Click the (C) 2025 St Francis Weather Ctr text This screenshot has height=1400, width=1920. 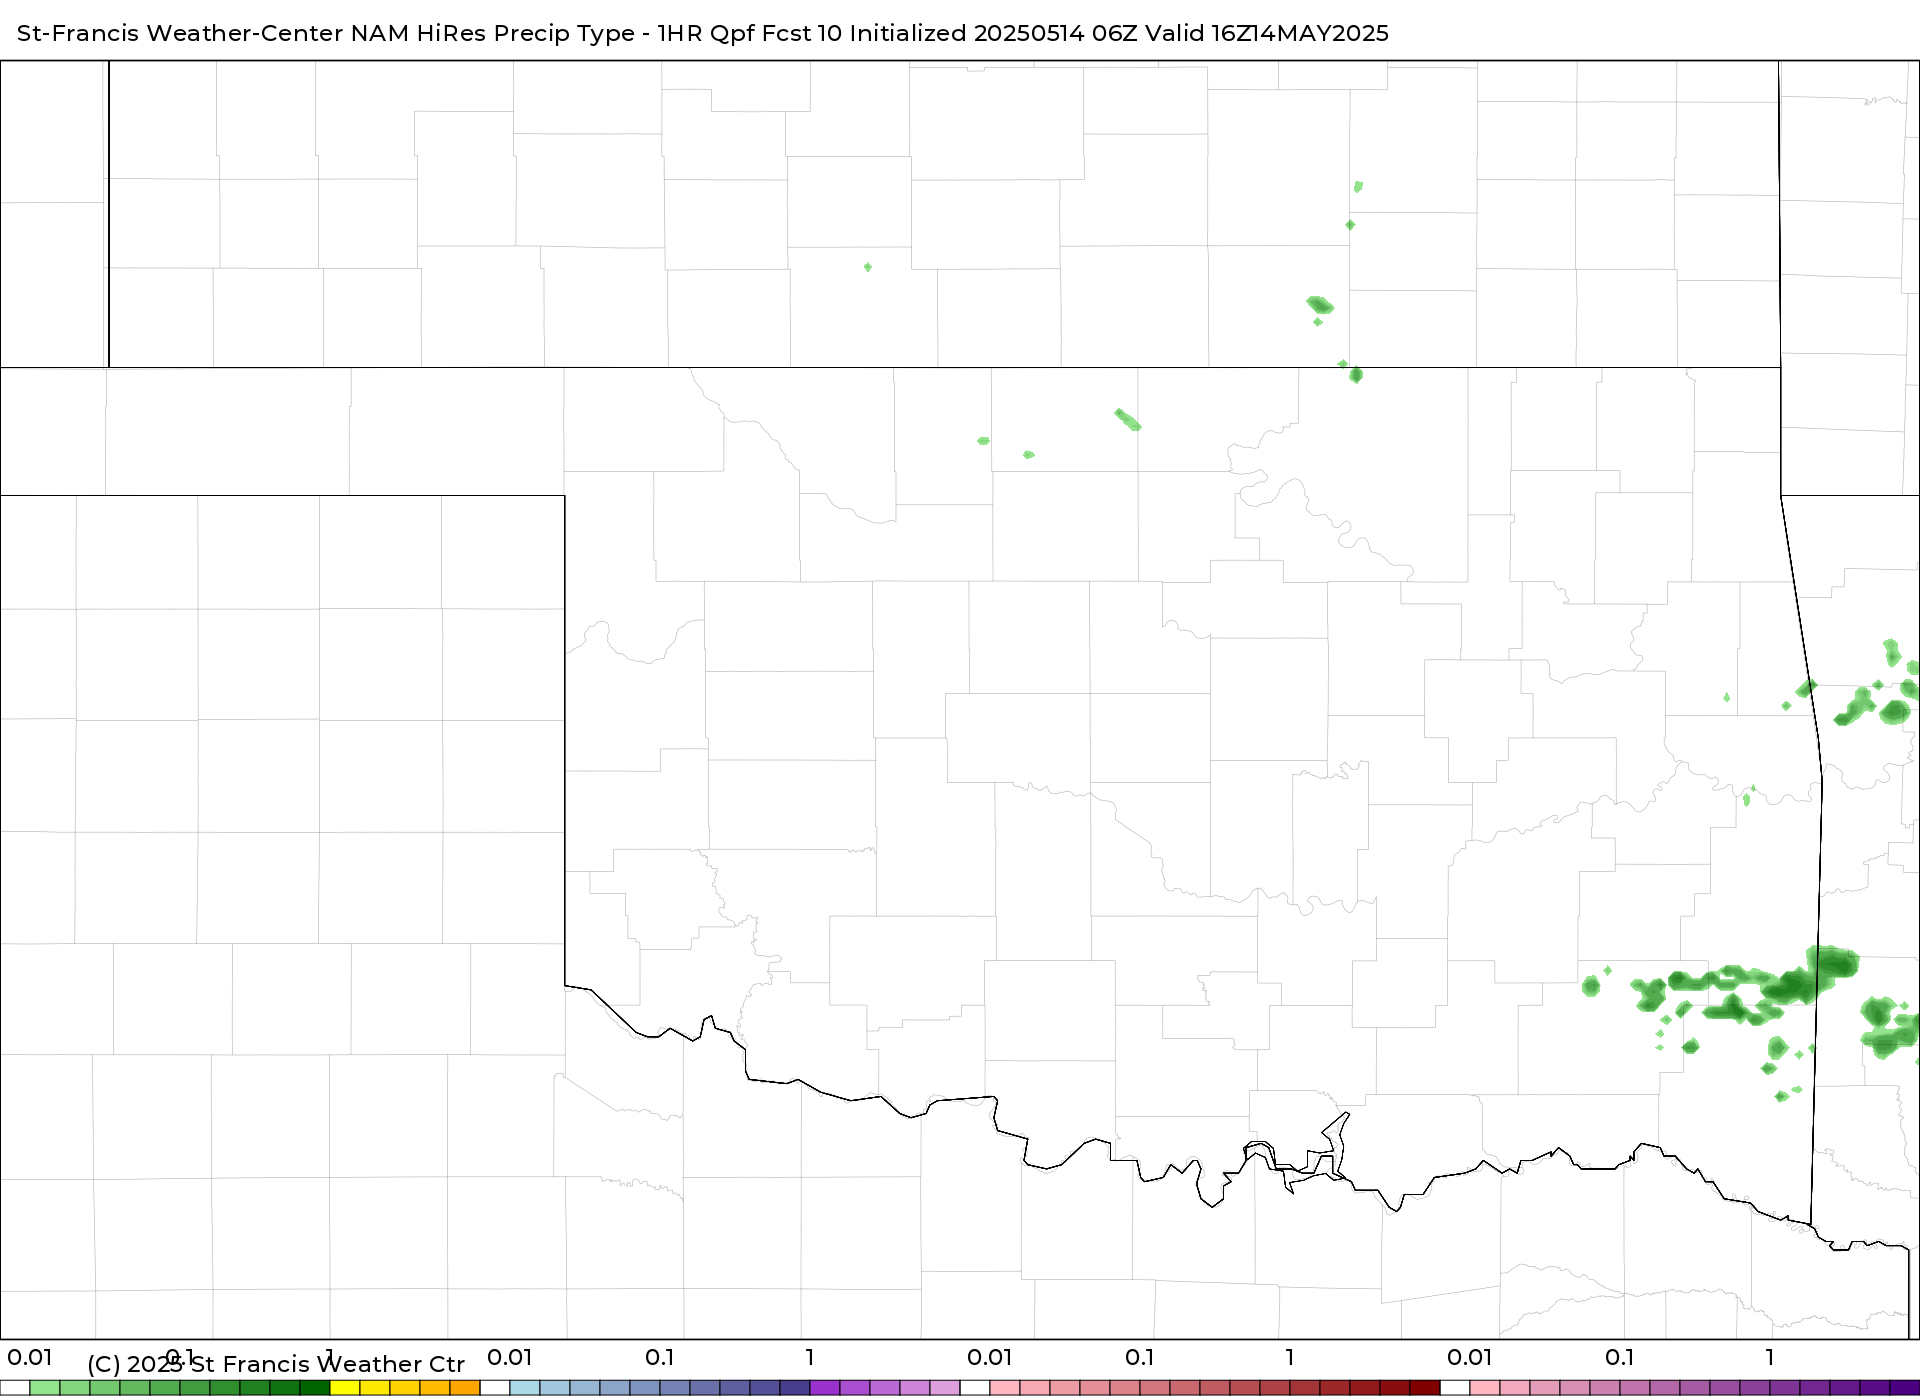point(276,1364)
